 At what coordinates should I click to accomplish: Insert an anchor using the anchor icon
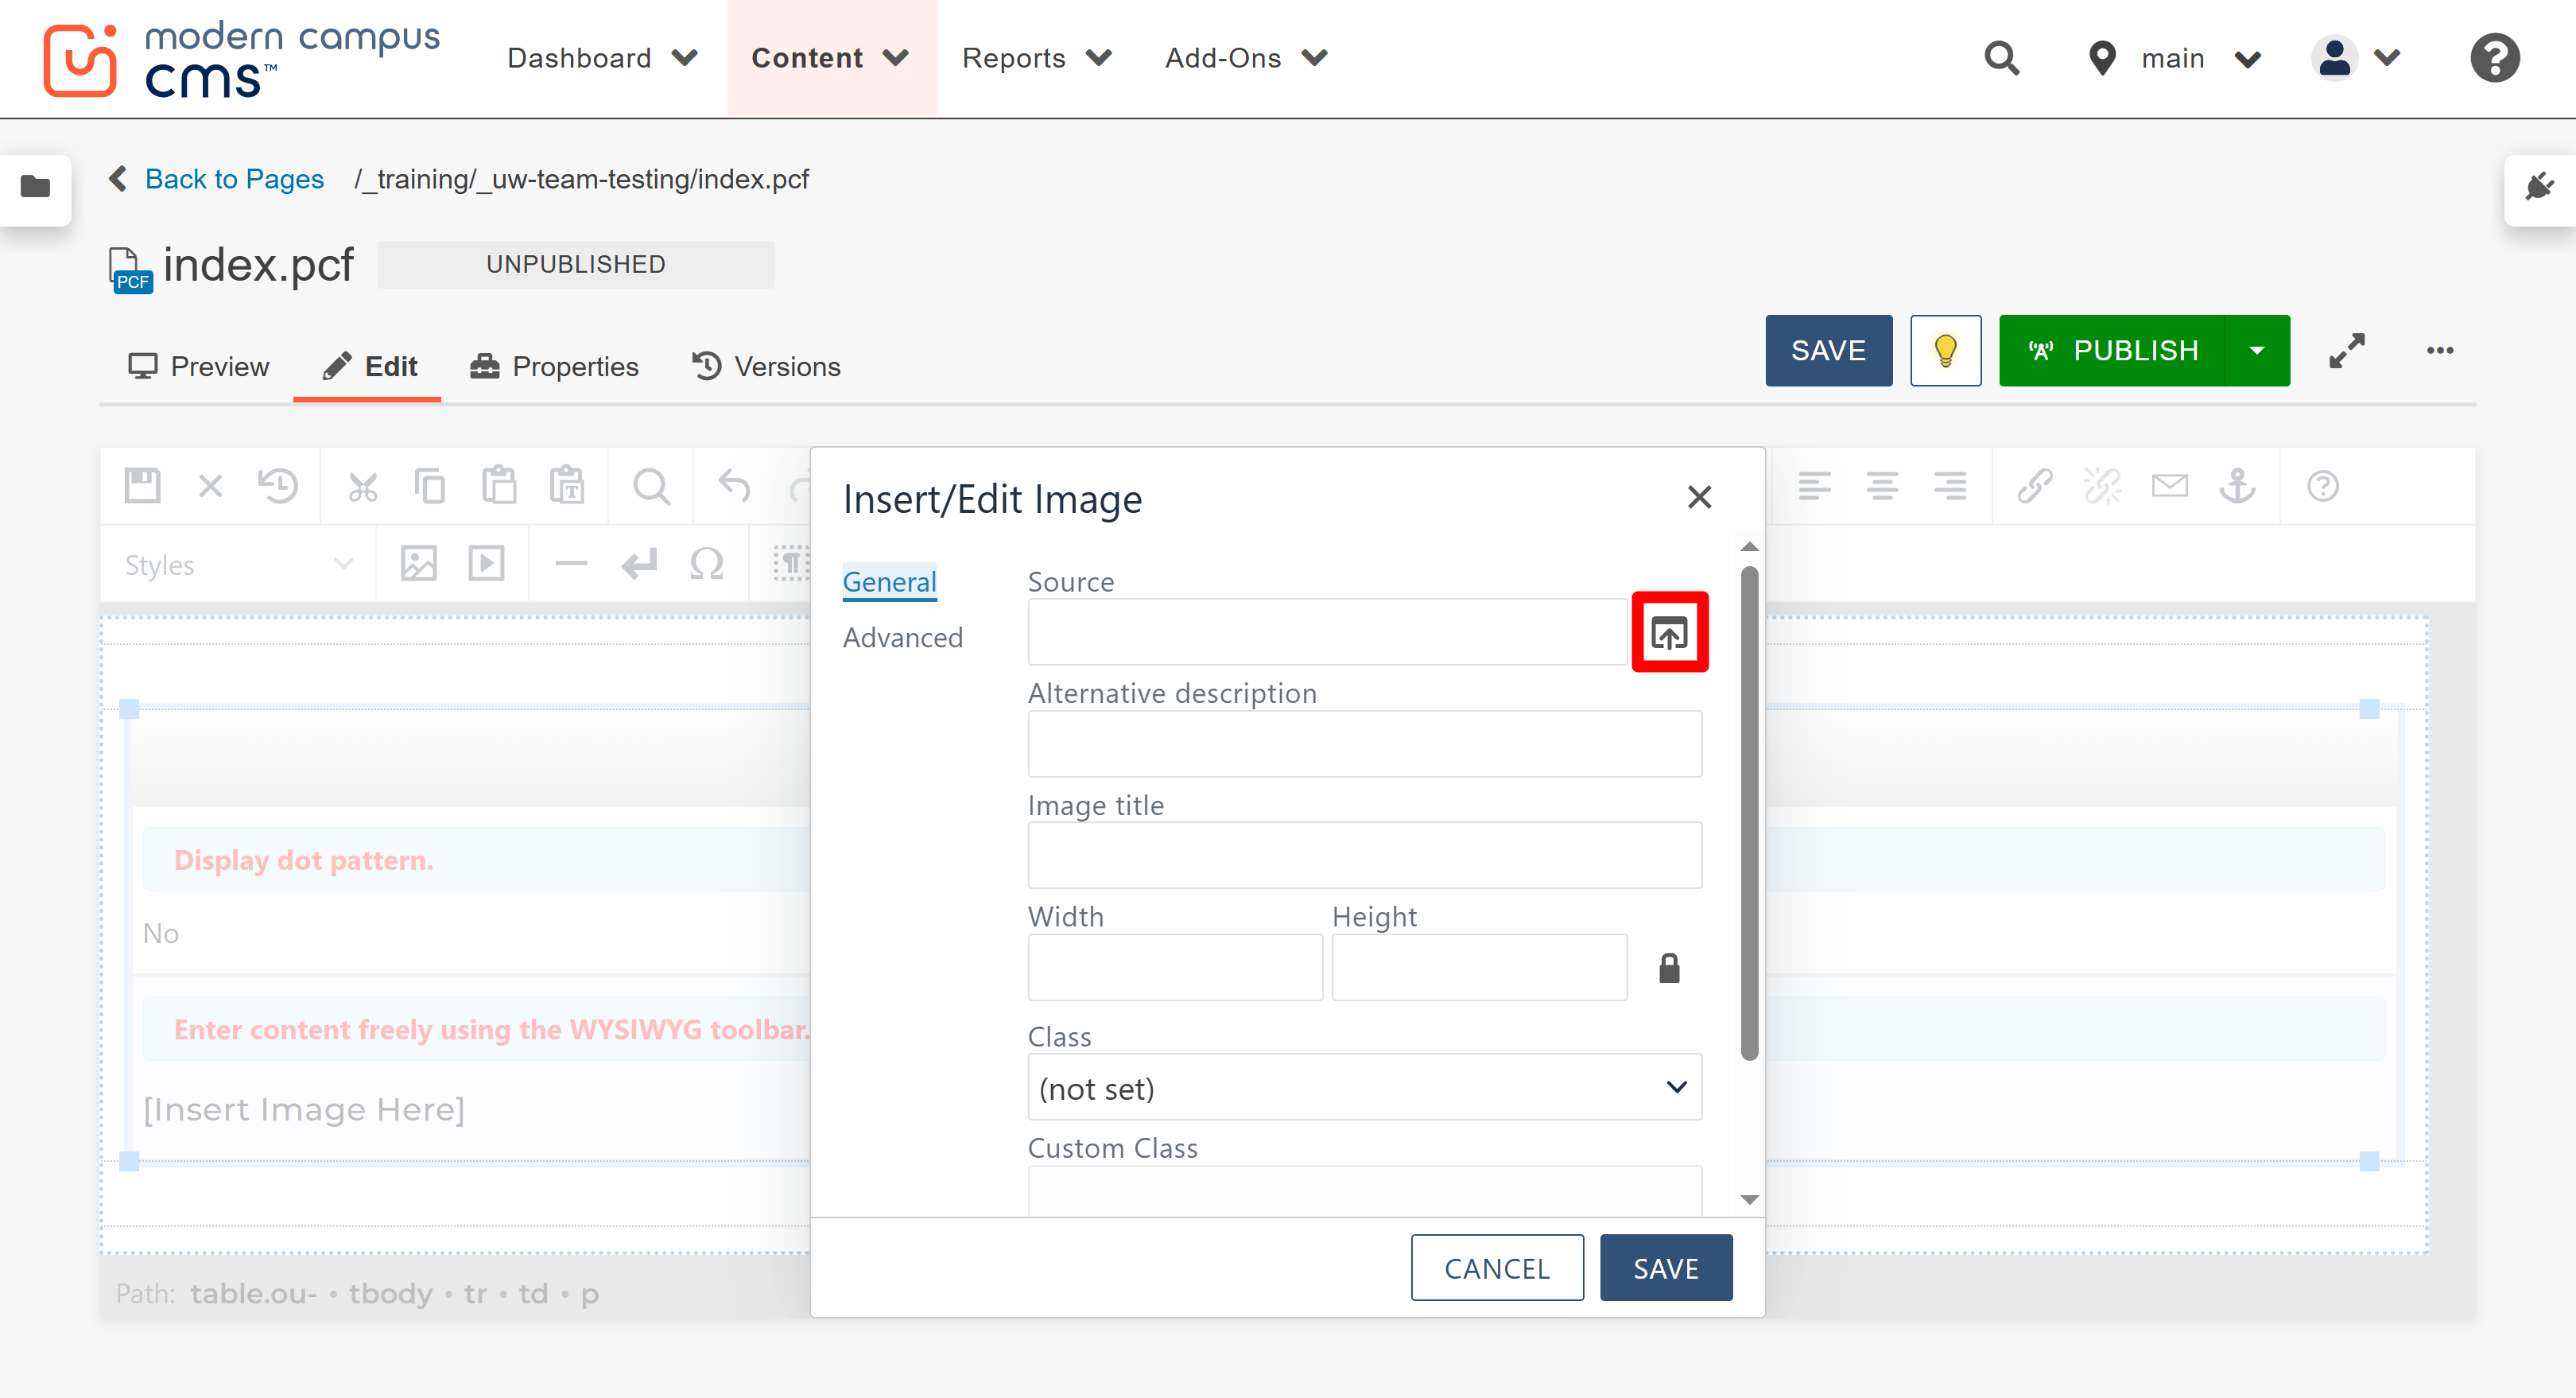[x=2238, y=486]
